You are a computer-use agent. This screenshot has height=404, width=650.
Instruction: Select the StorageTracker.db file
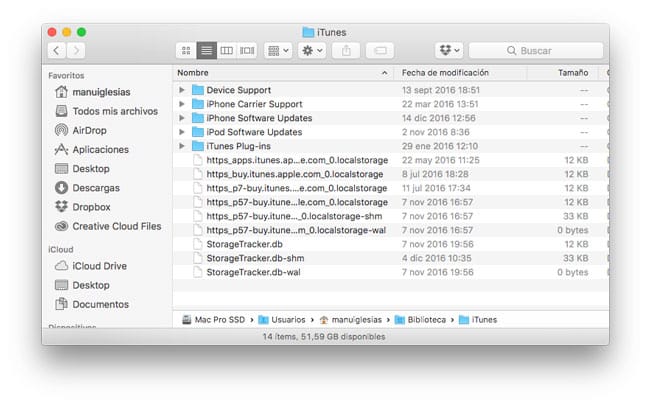pos(245,244)
